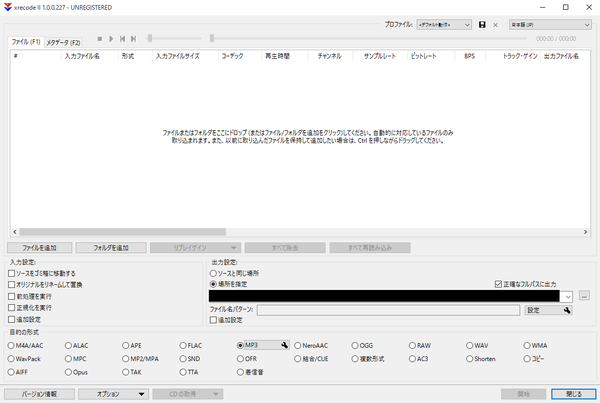Screen dimensions: 600x403
Task: Switch to the ファイル (F1) tab
Action: coord(26,42)
